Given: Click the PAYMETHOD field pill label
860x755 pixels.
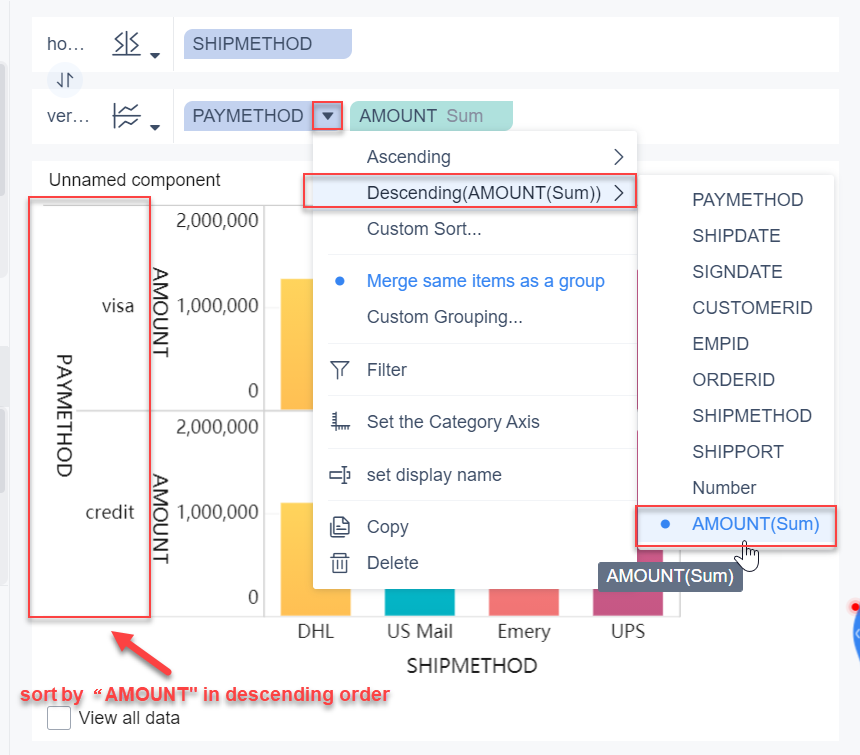Looking at the screenshot, I should (x=248, y=116).
